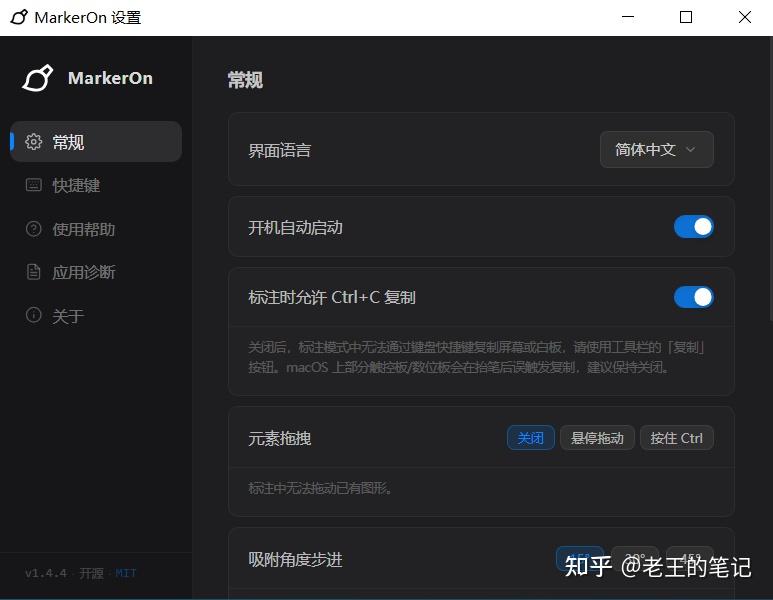Disable 标注时允许 Ctrl+C 复制 switch
773x600 pixels.
pos(694,297)
